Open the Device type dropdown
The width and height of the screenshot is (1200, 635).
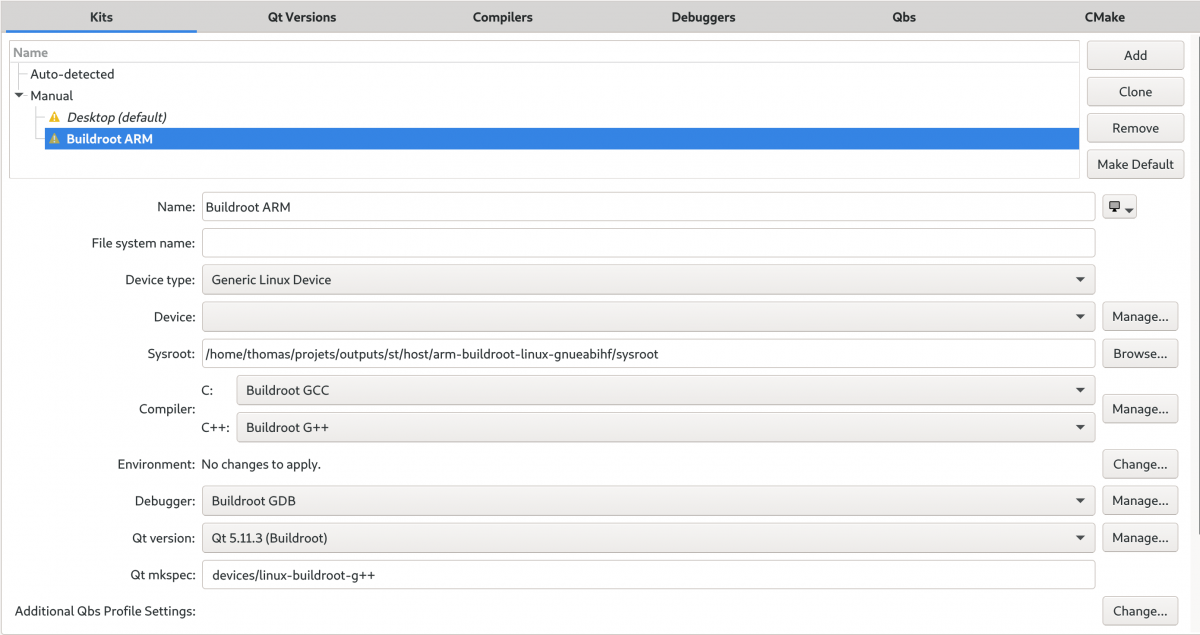click(x=648, y=280)
